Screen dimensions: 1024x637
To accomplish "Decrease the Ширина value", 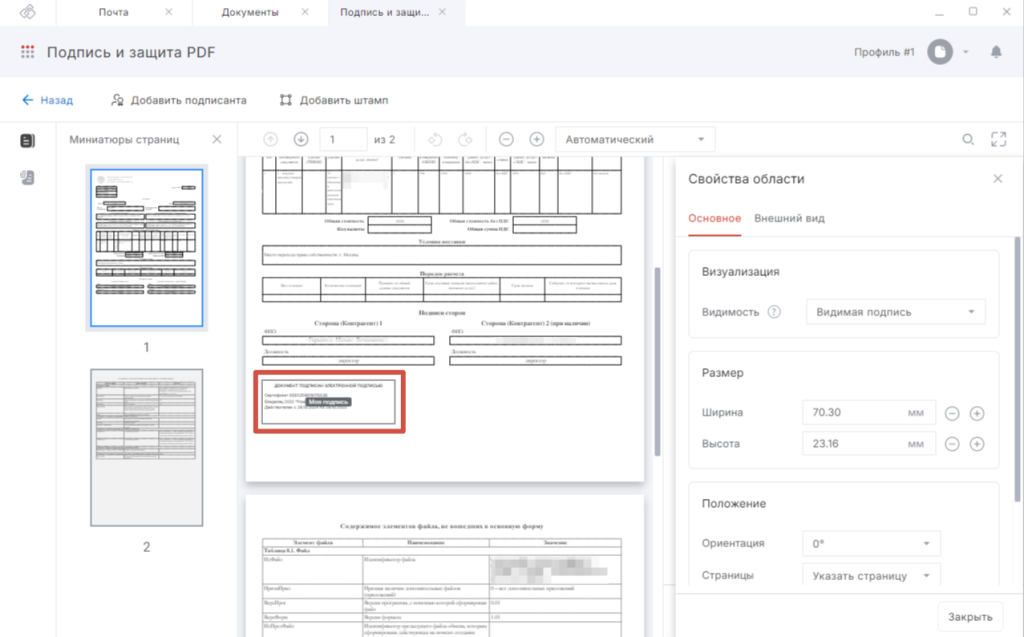I will 952,413.
